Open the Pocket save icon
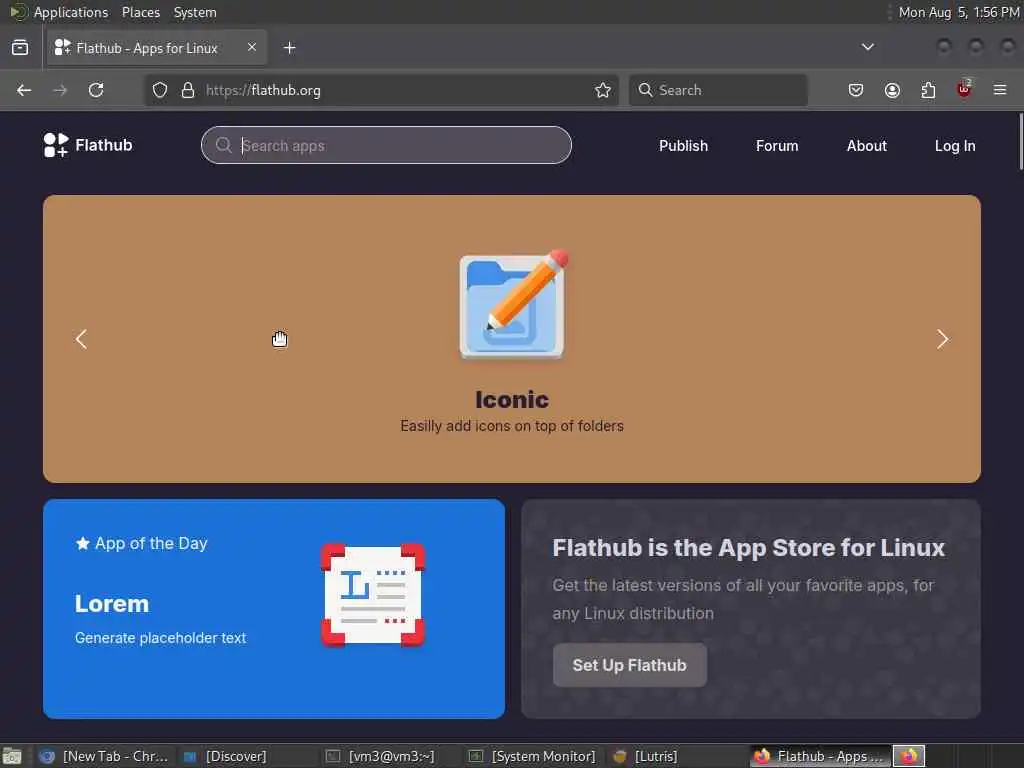Viewport: 1024px width, 768px height. tap(856, 90)
